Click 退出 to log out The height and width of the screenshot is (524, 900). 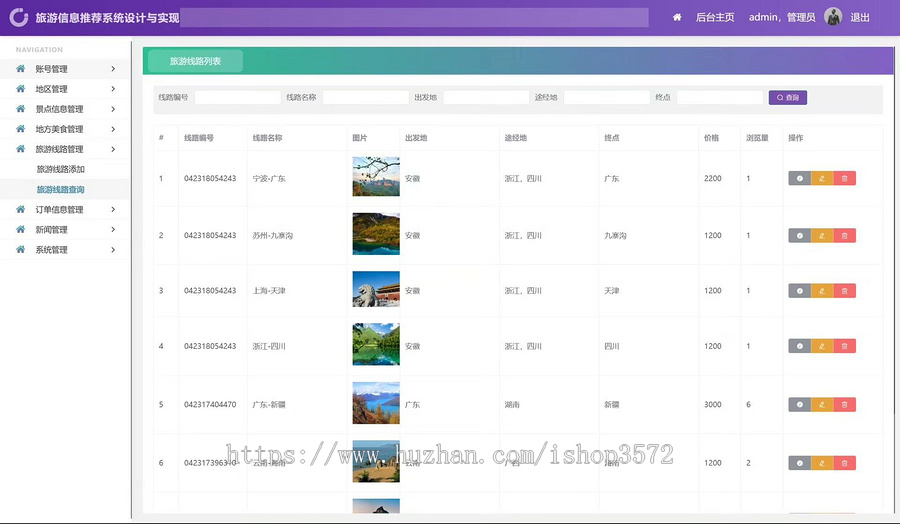point(859,17)
